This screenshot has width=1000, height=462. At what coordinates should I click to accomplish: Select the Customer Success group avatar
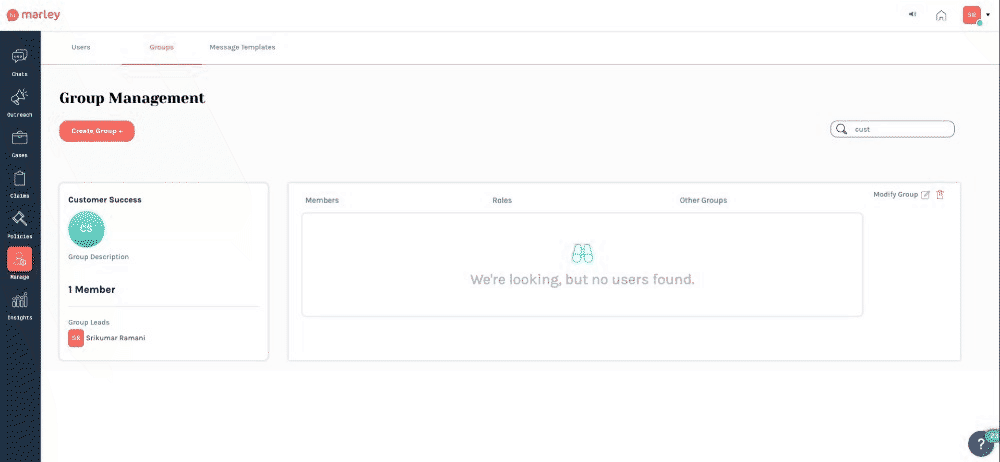(86, 229)
